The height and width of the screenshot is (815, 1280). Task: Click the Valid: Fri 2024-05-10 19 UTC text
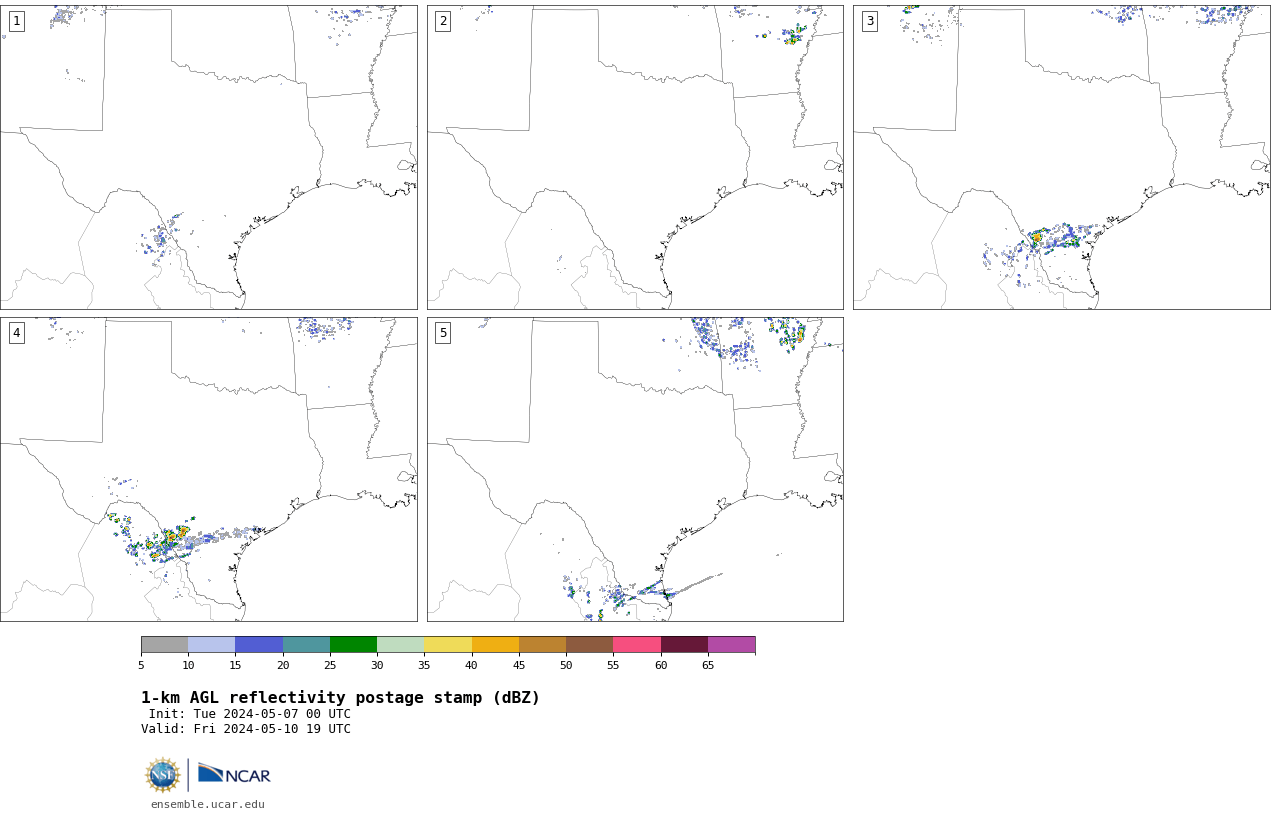point(246,729)
